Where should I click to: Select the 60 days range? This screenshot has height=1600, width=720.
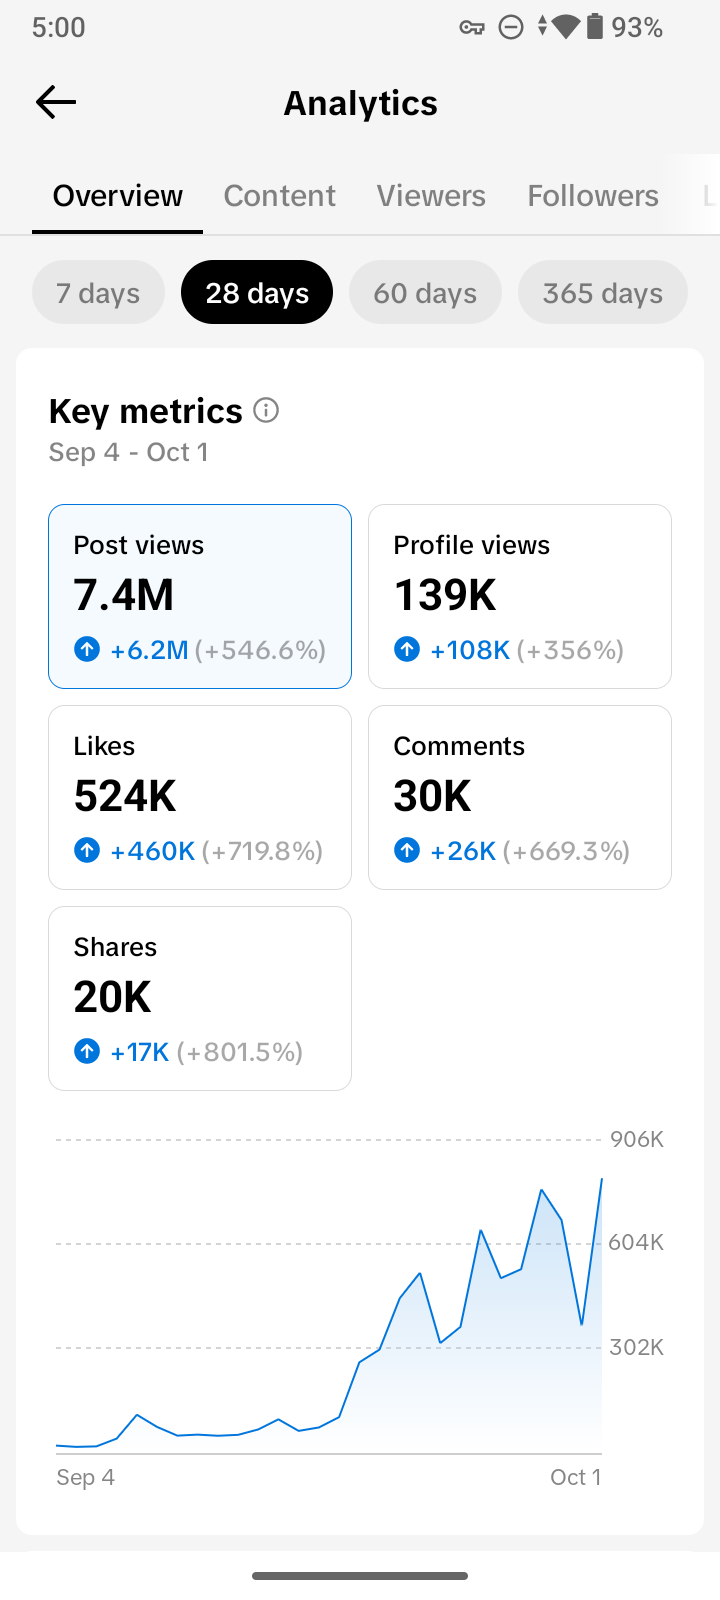tap(425, 293)
